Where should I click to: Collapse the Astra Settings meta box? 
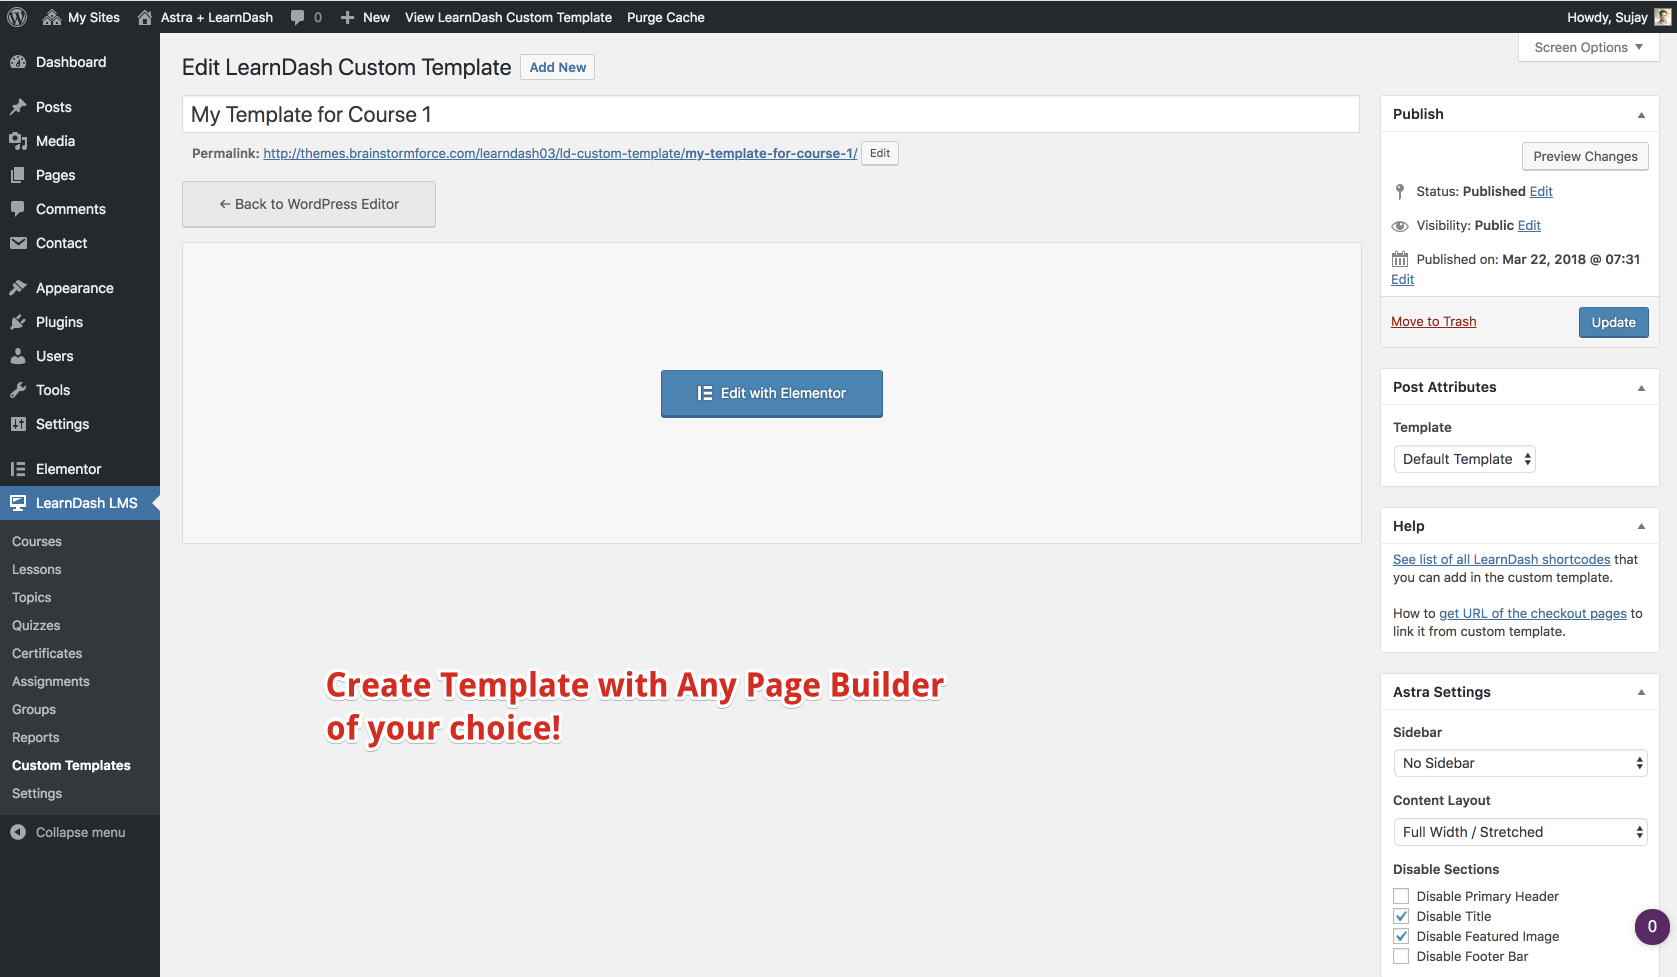(1641, 692)
